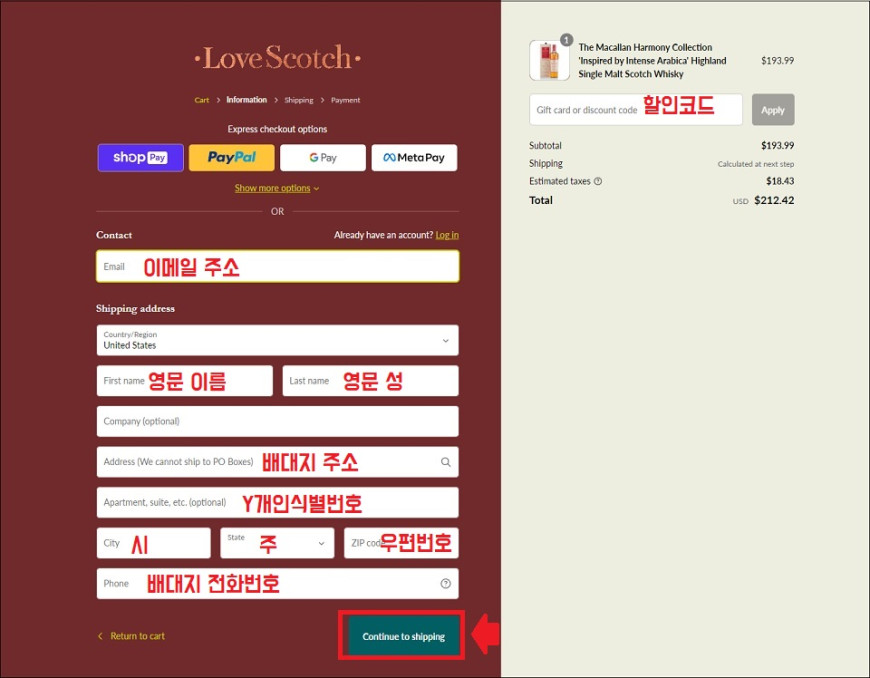Viewport: 870px width, 678px height.
Task: Click the City field
Action: pos(154,543)
